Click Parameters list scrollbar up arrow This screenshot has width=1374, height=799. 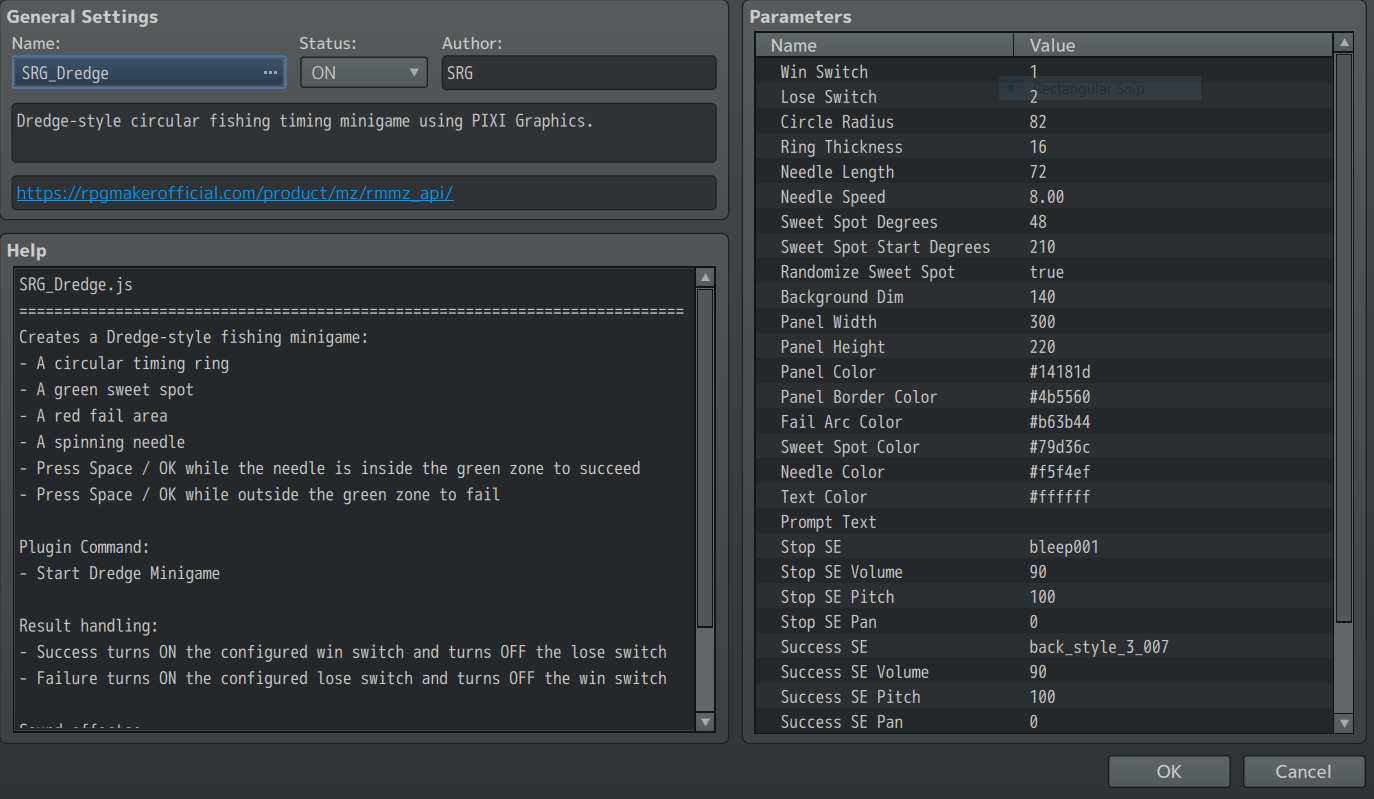[1344, 42]
